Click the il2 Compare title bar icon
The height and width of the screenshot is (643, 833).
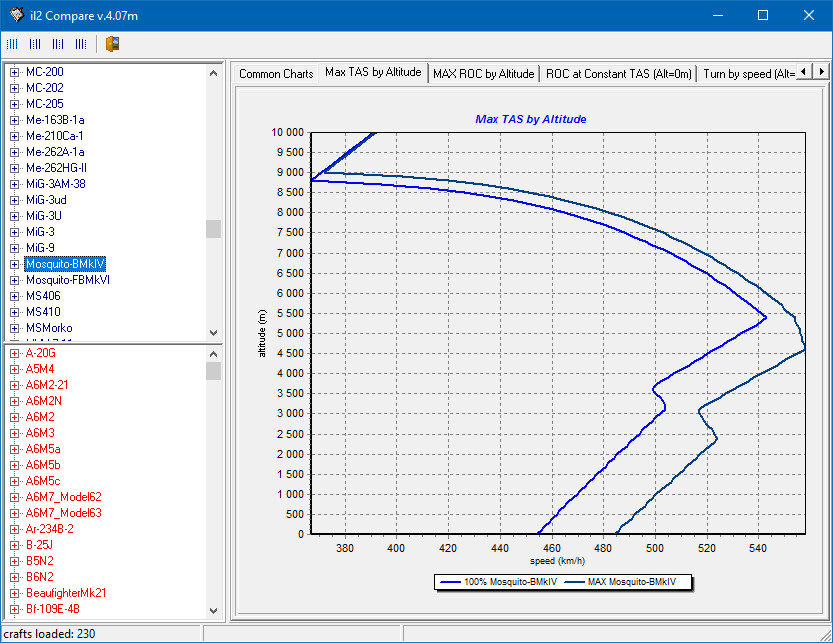tap(16, 15)
